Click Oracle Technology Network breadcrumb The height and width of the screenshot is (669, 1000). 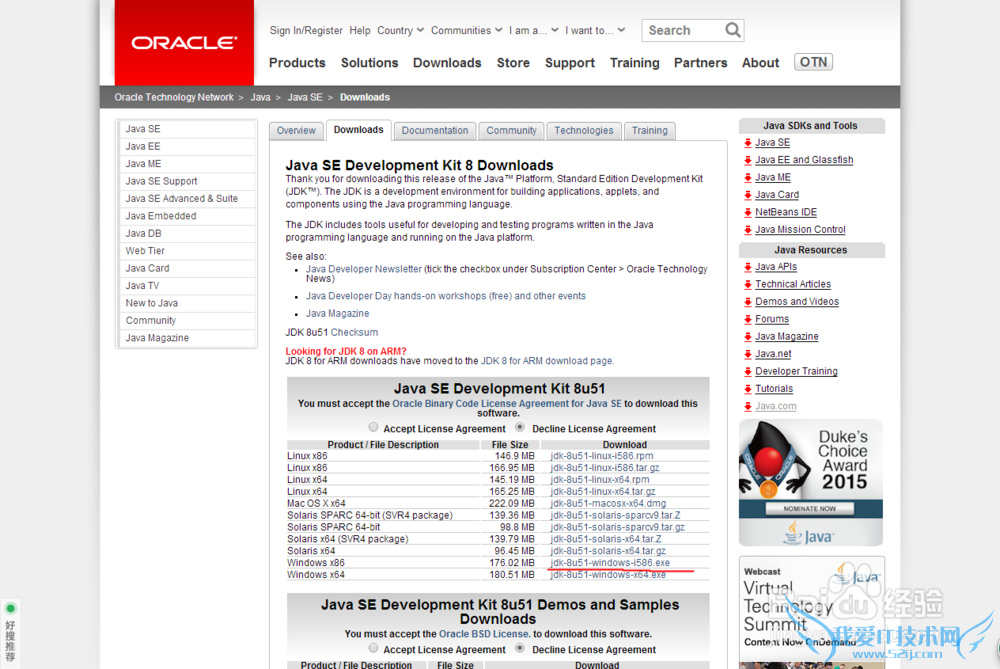pos(174,97)
